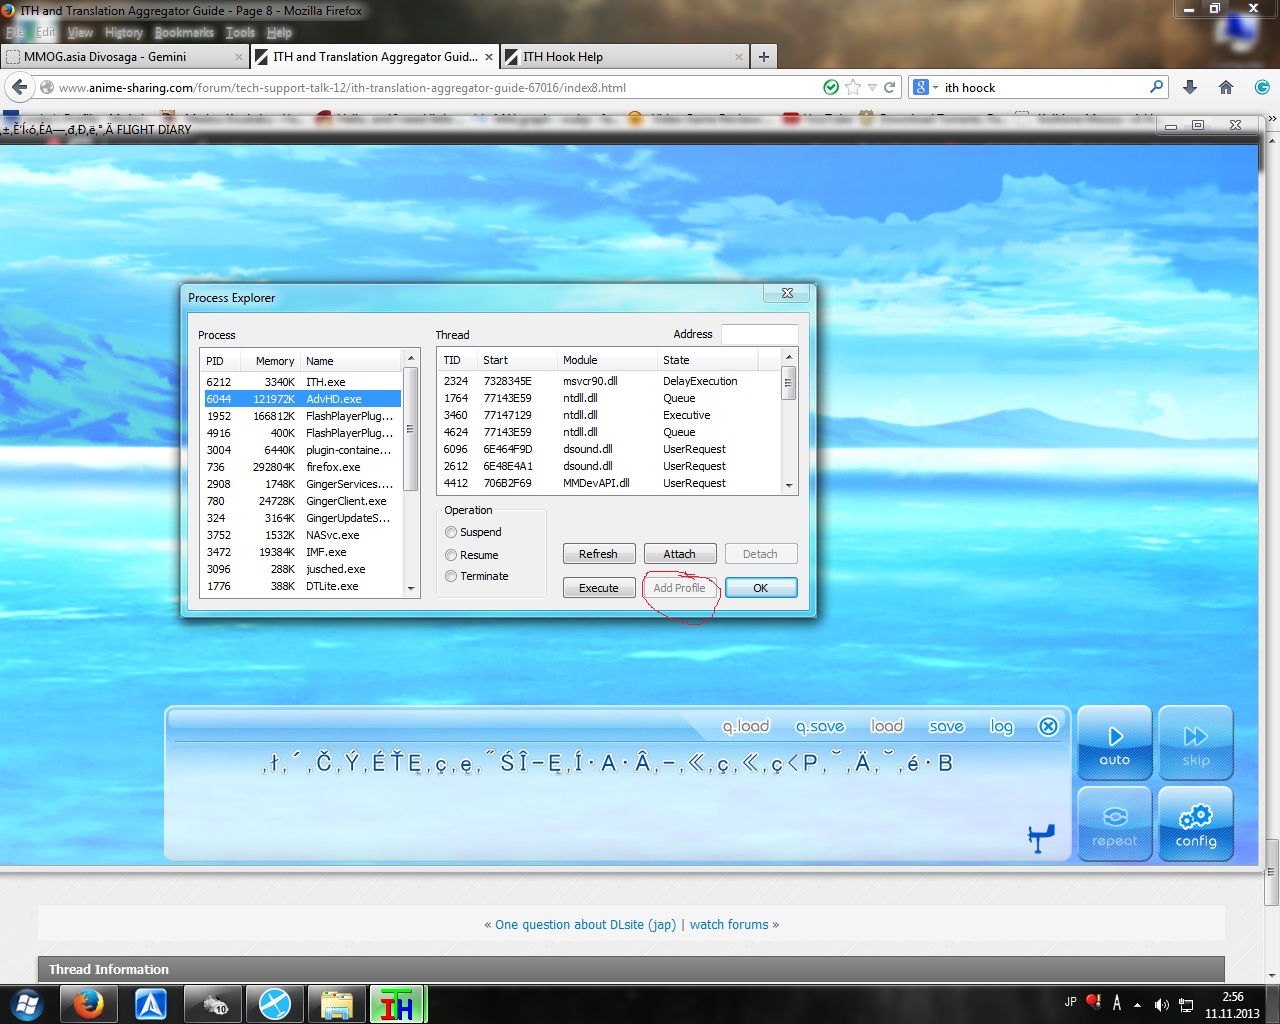Open blue A application in taskbar
This screenshot has width=1280, height=1024.
[x=151, y=1004]
